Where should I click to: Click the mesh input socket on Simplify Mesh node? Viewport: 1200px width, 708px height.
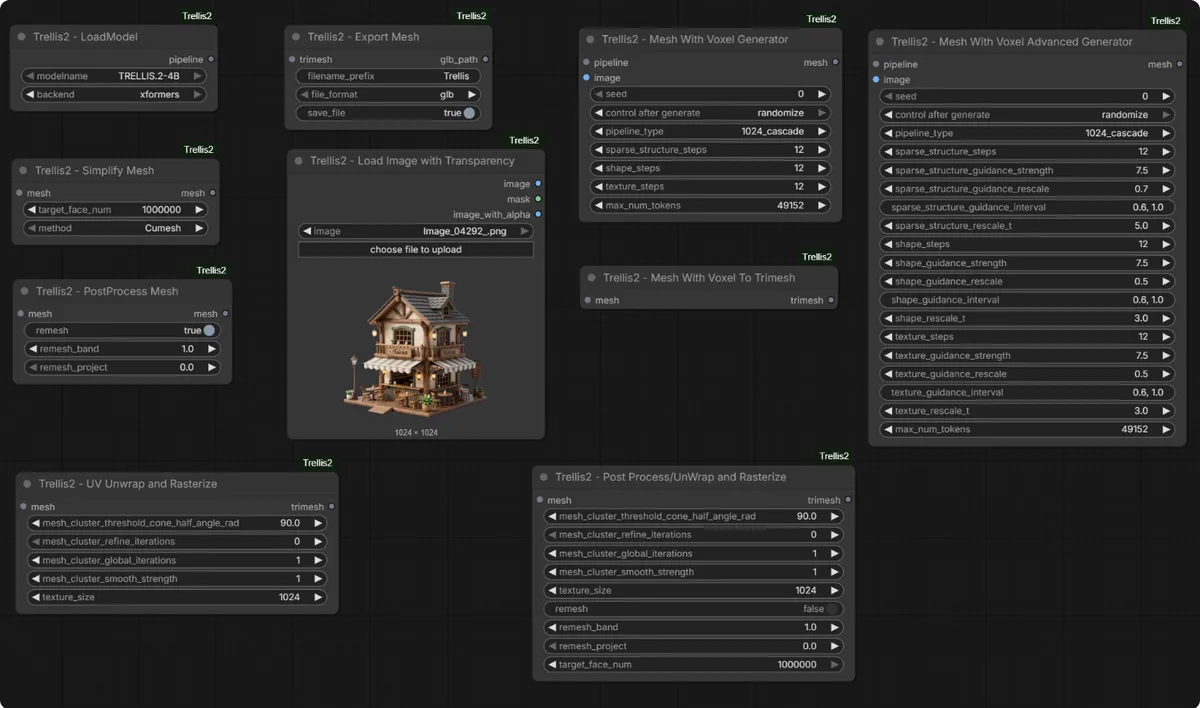(x=19, y=193)
